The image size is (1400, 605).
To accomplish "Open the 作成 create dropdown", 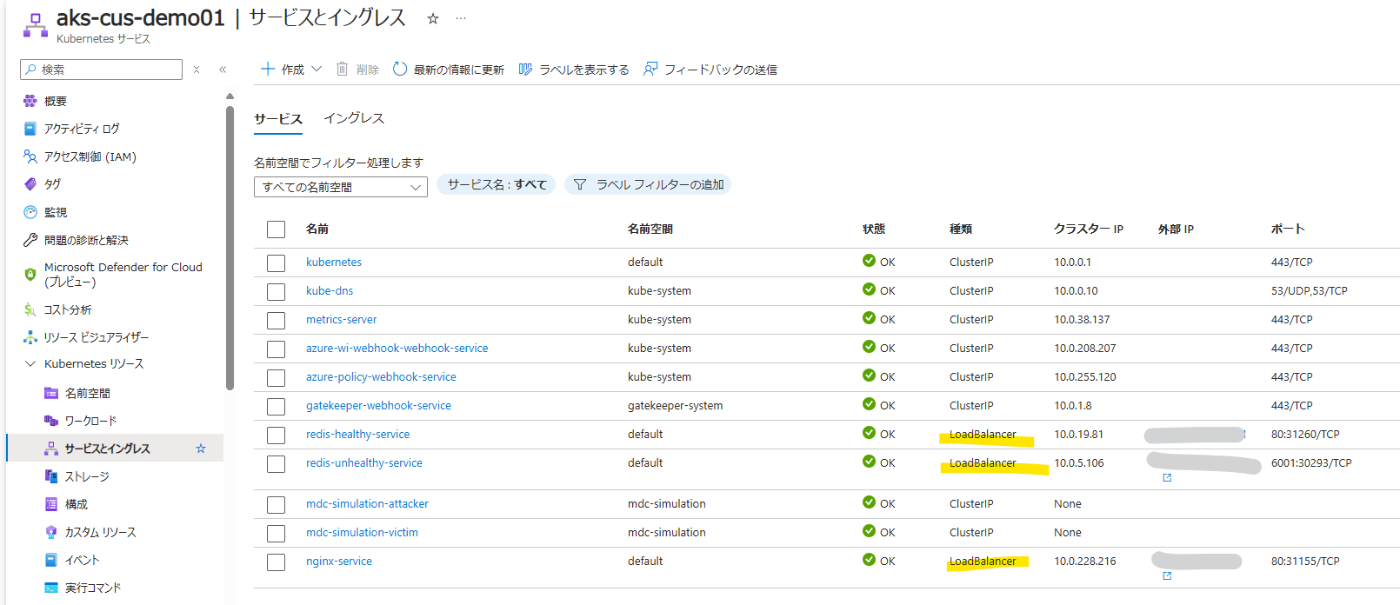I will [291, 69].
